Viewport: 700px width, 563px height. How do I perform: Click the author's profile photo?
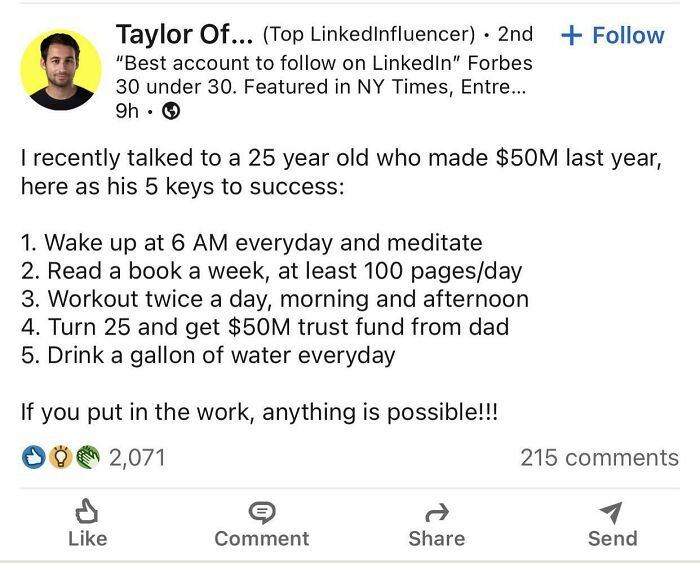pyautogui.click(x=61, y=70)
